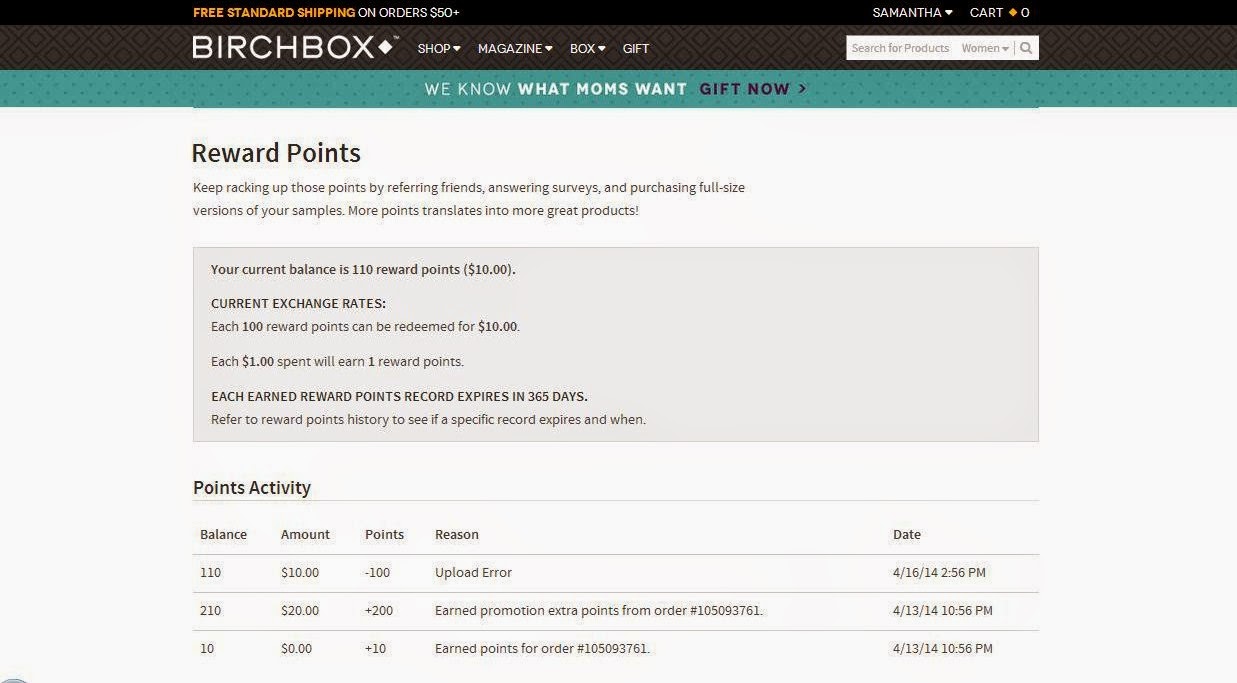
Task: Click the Birchbox logo
Action: point(295,47)
